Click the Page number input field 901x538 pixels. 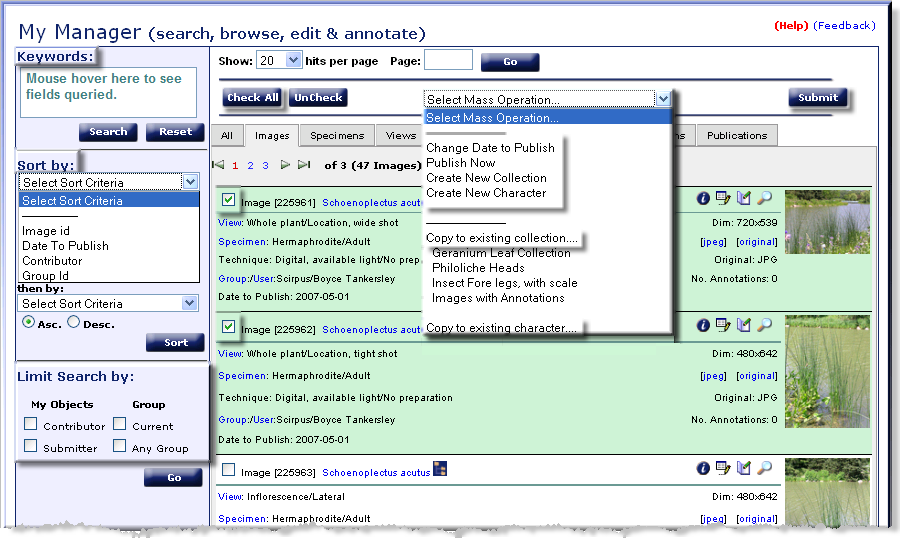[448, 61]
